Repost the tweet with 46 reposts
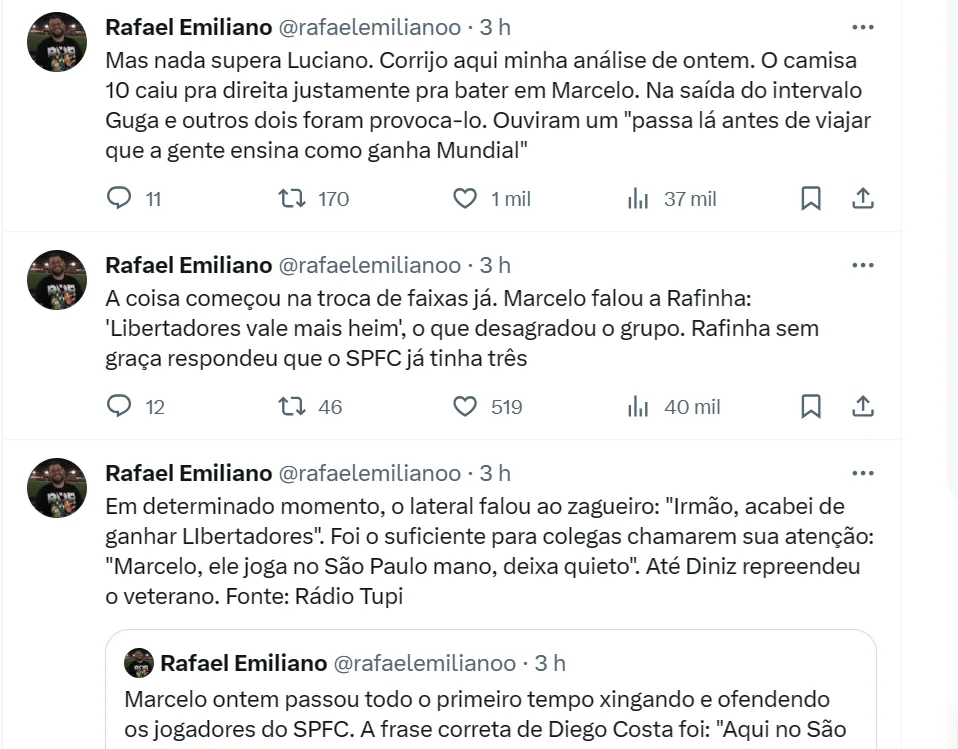The image size is (958, 749). [292, 406]
